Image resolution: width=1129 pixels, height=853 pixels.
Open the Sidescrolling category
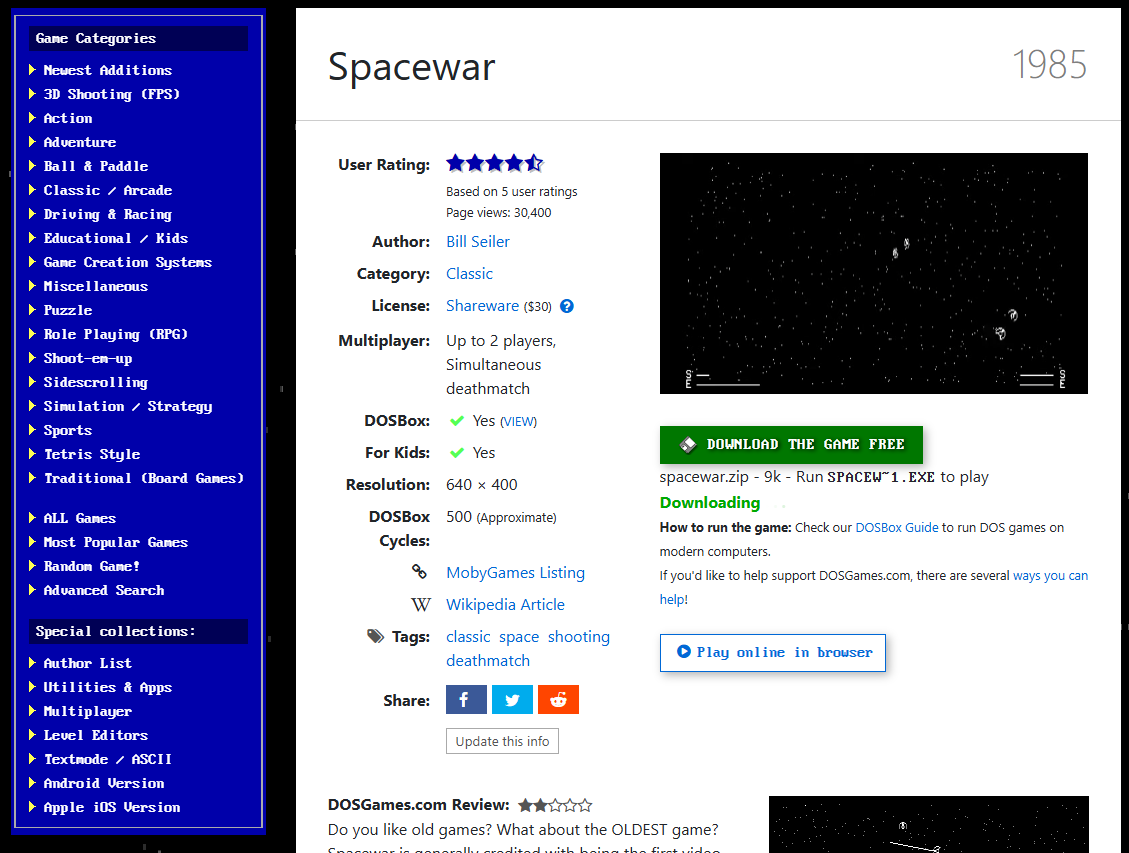click(x=96, y=382)
